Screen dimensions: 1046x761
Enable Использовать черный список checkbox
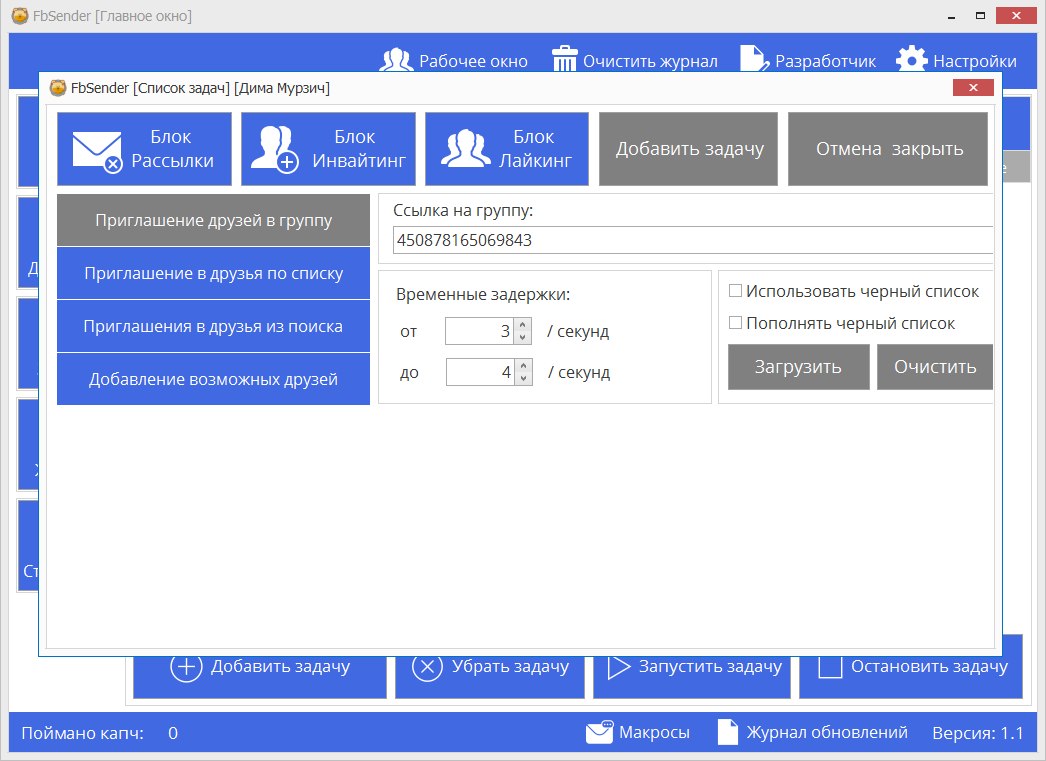(x=735, y=292)
